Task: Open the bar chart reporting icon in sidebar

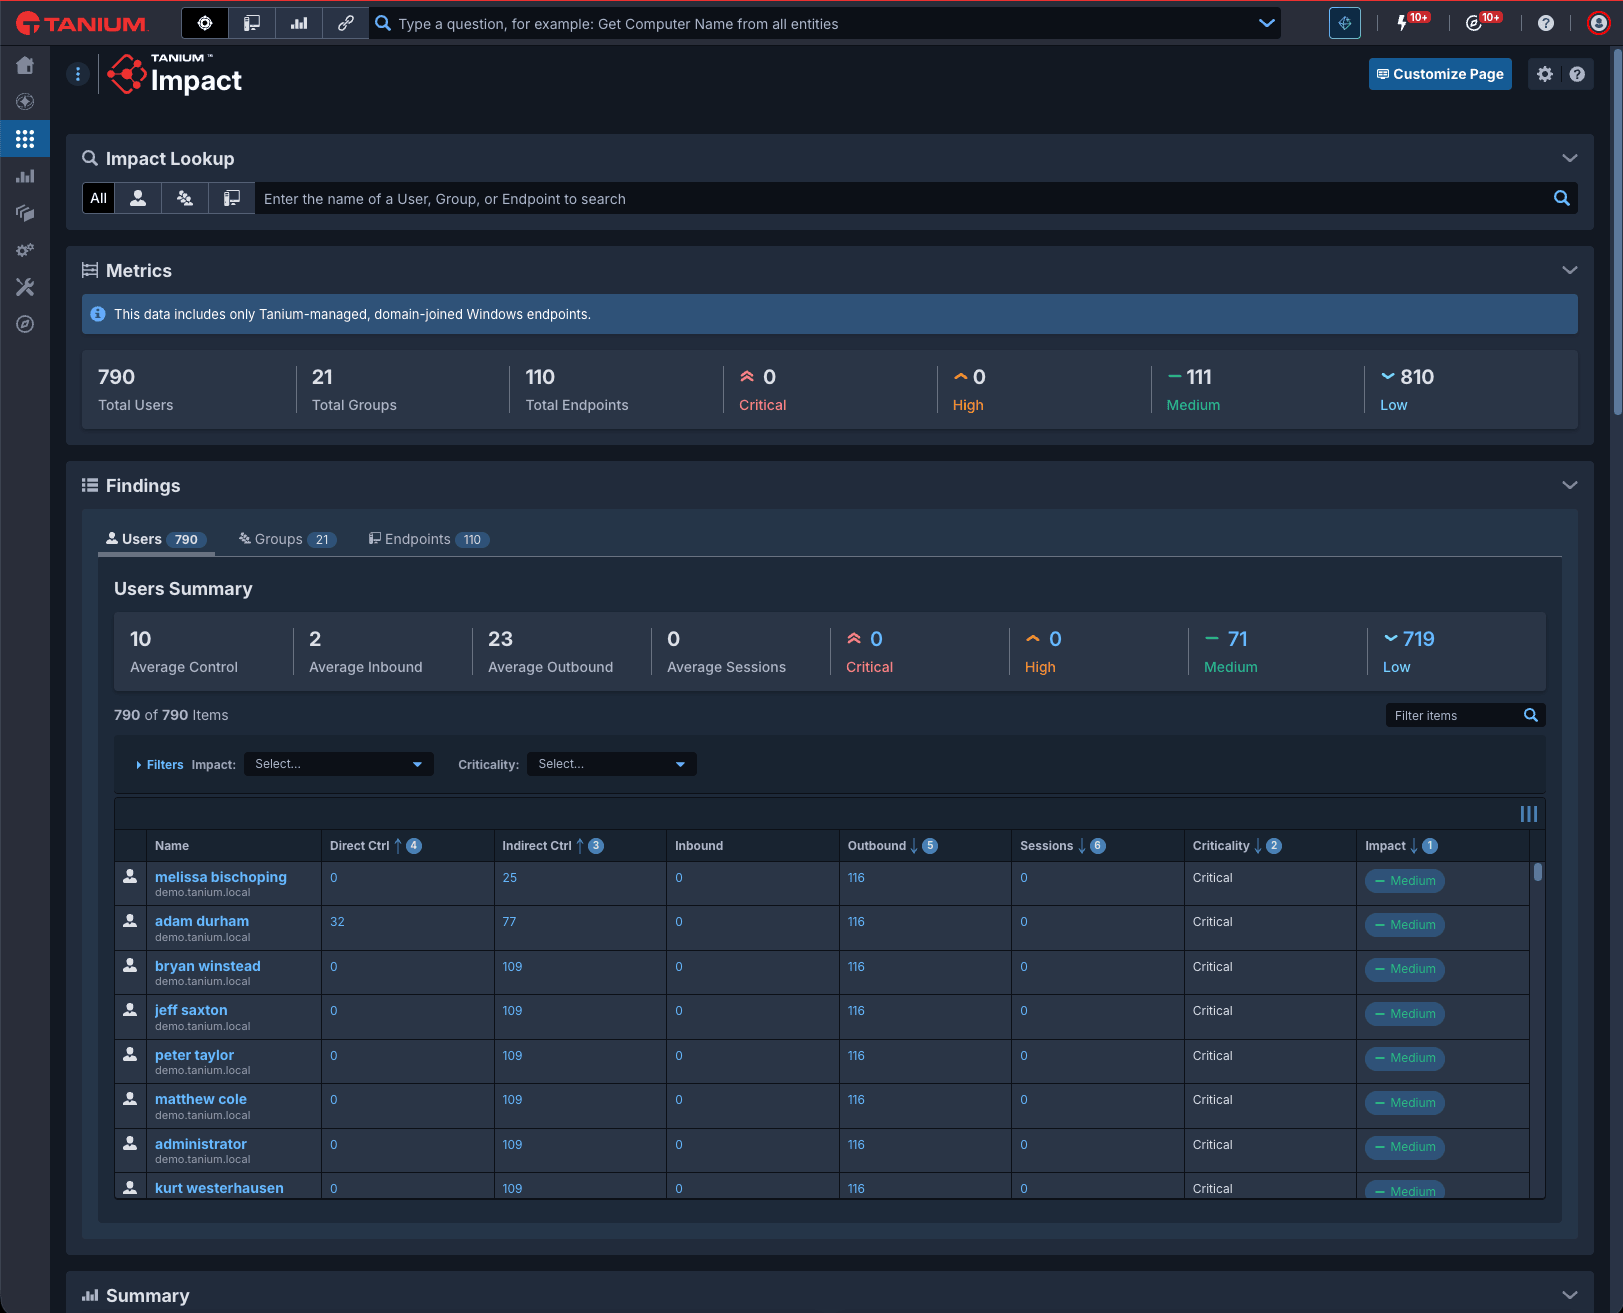Action: pyautogui.click(x=25, y=176)
